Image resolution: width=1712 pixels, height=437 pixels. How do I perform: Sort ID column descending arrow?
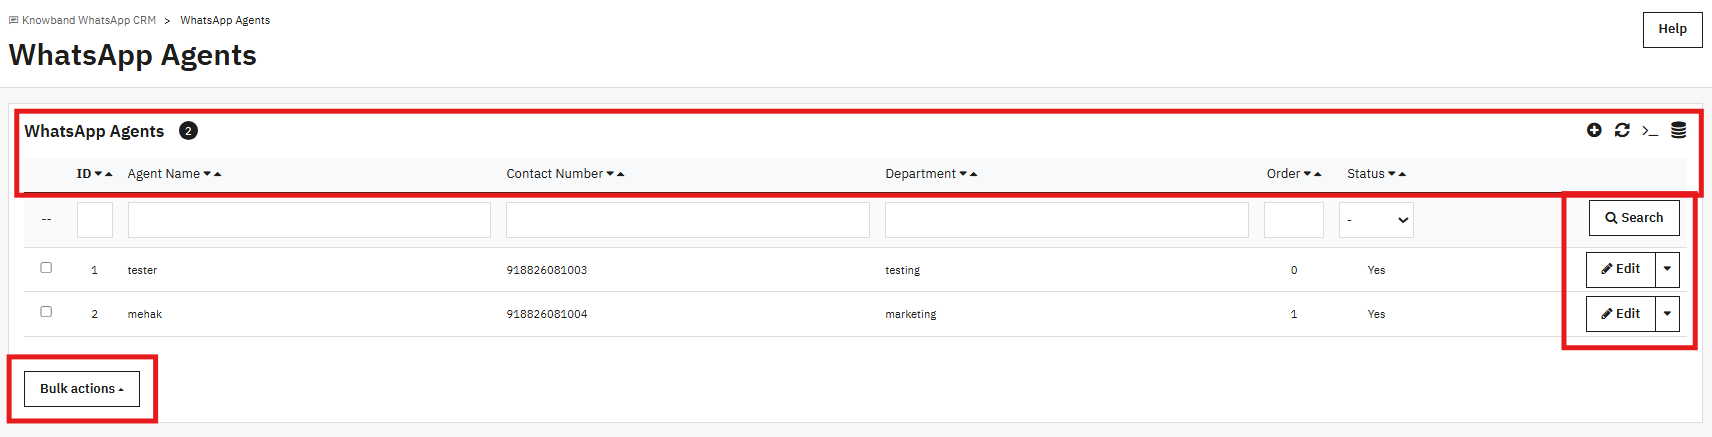point(98,174)
